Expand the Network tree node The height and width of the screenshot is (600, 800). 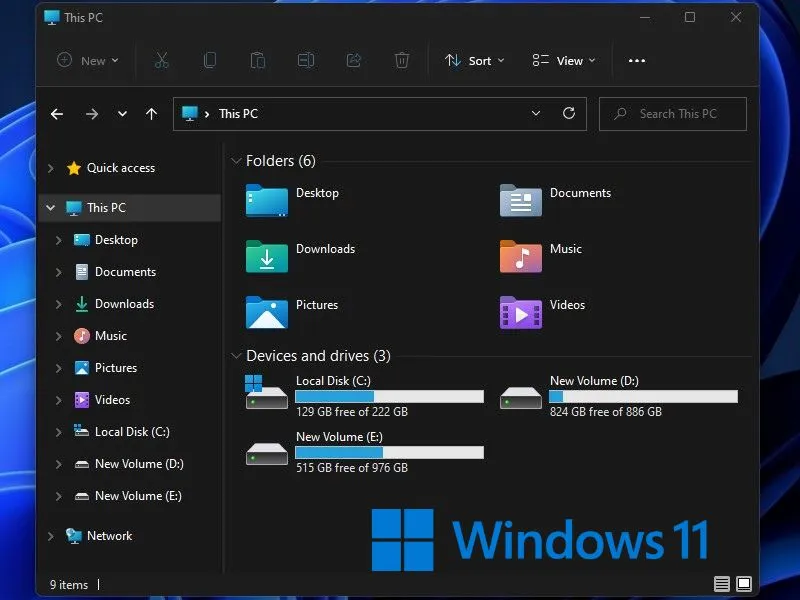click(51, 536)
